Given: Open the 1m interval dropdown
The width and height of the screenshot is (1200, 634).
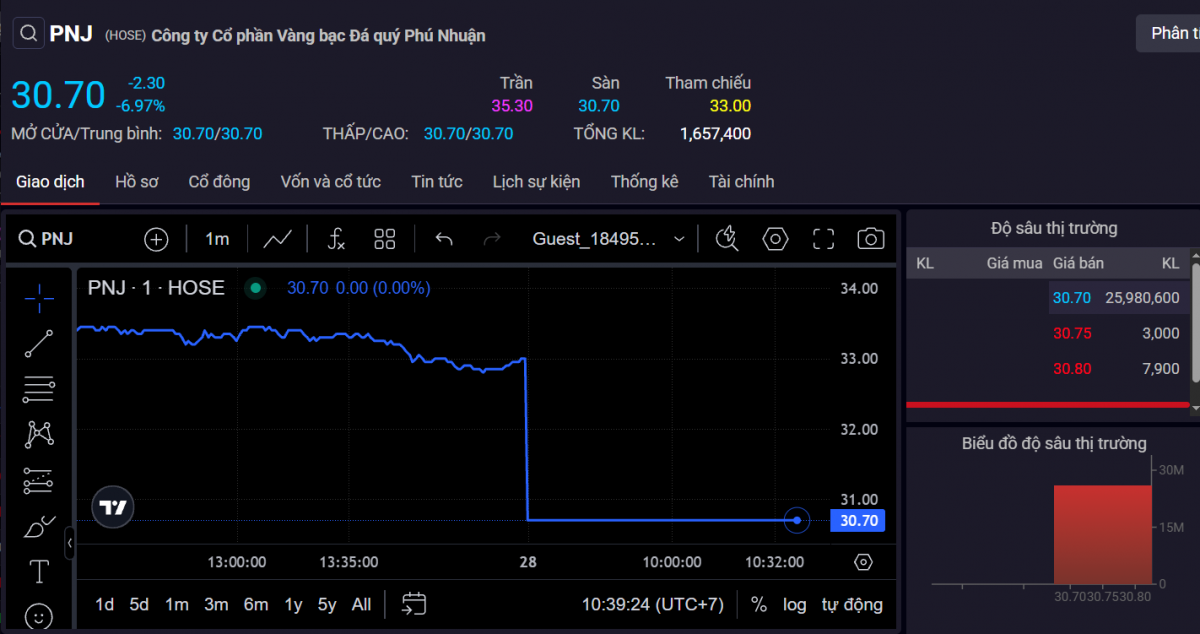Looking at the screenshot, I should click(217, 239).
